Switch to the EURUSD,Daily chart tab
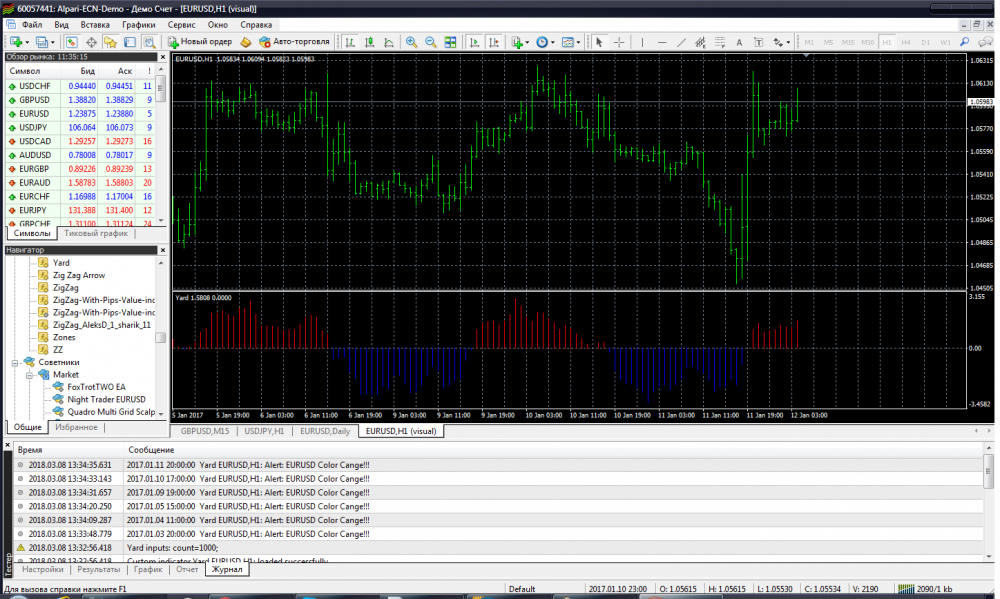Viewport: 1000px width, 599px height. coord(325,431)
